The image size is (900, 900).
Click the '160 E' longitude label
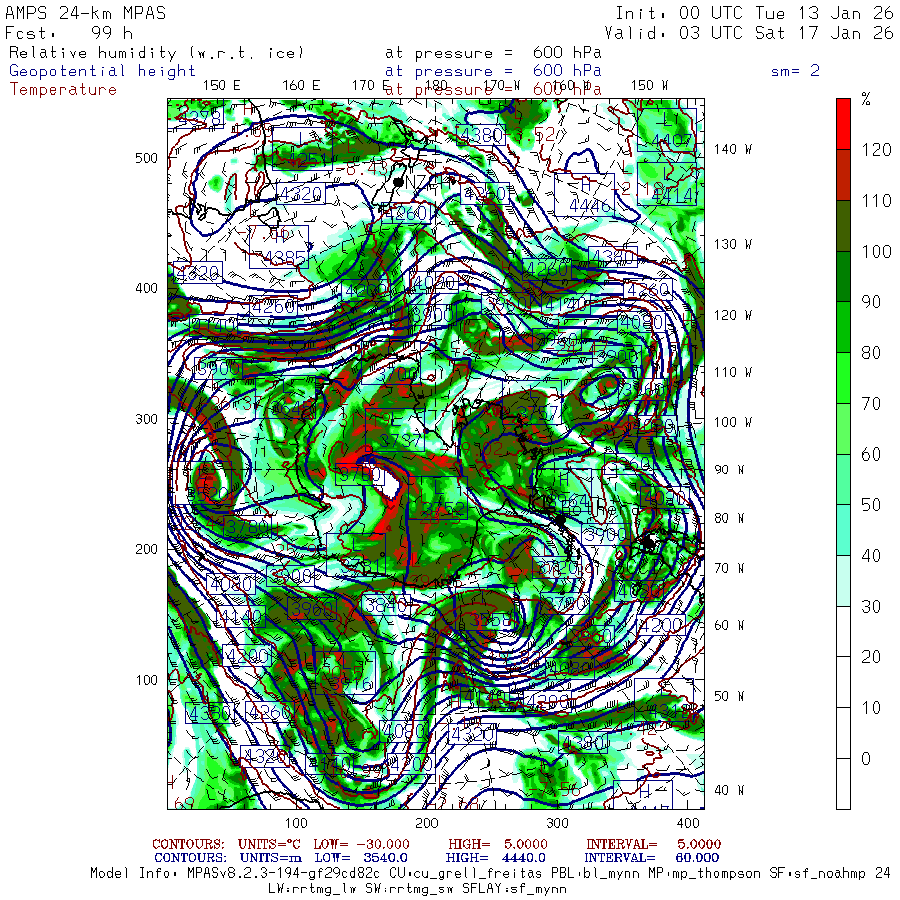pos(301,86)
